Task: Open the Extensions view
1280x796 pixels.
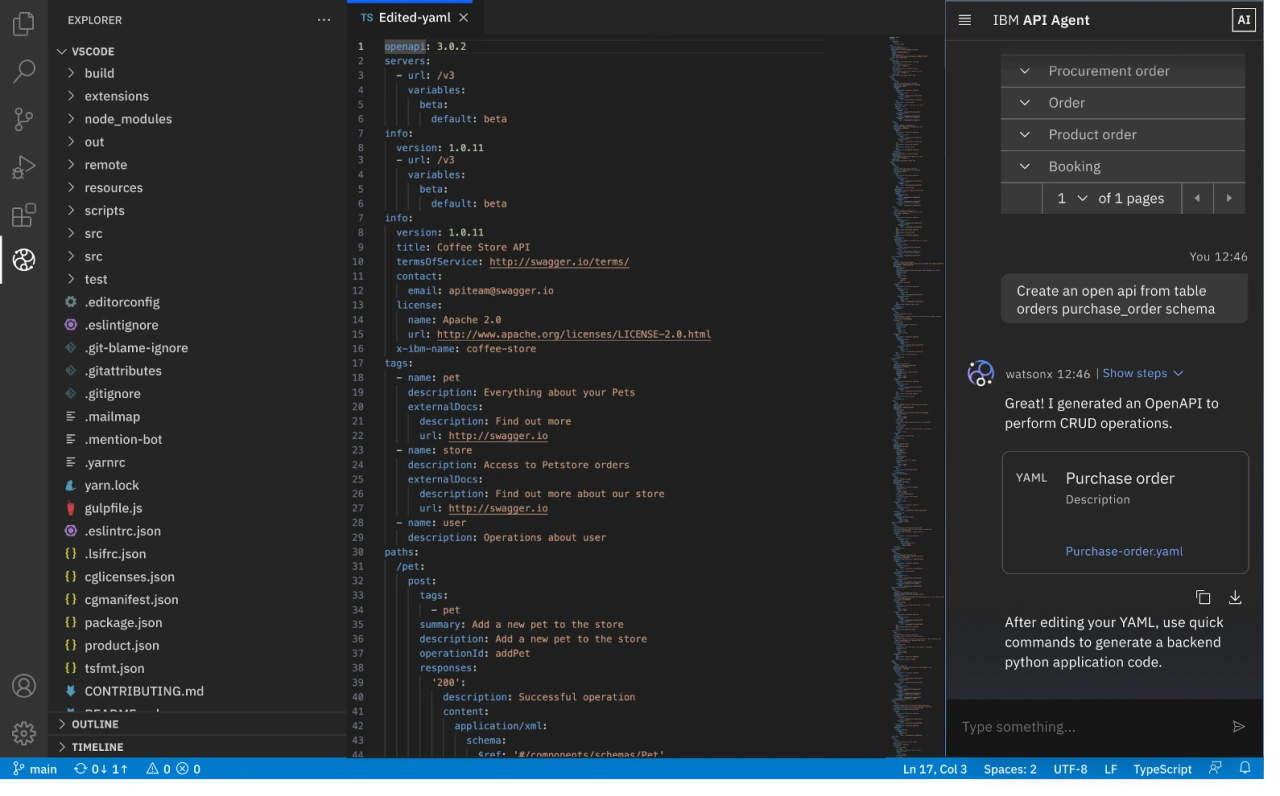Action: [24, 215]
